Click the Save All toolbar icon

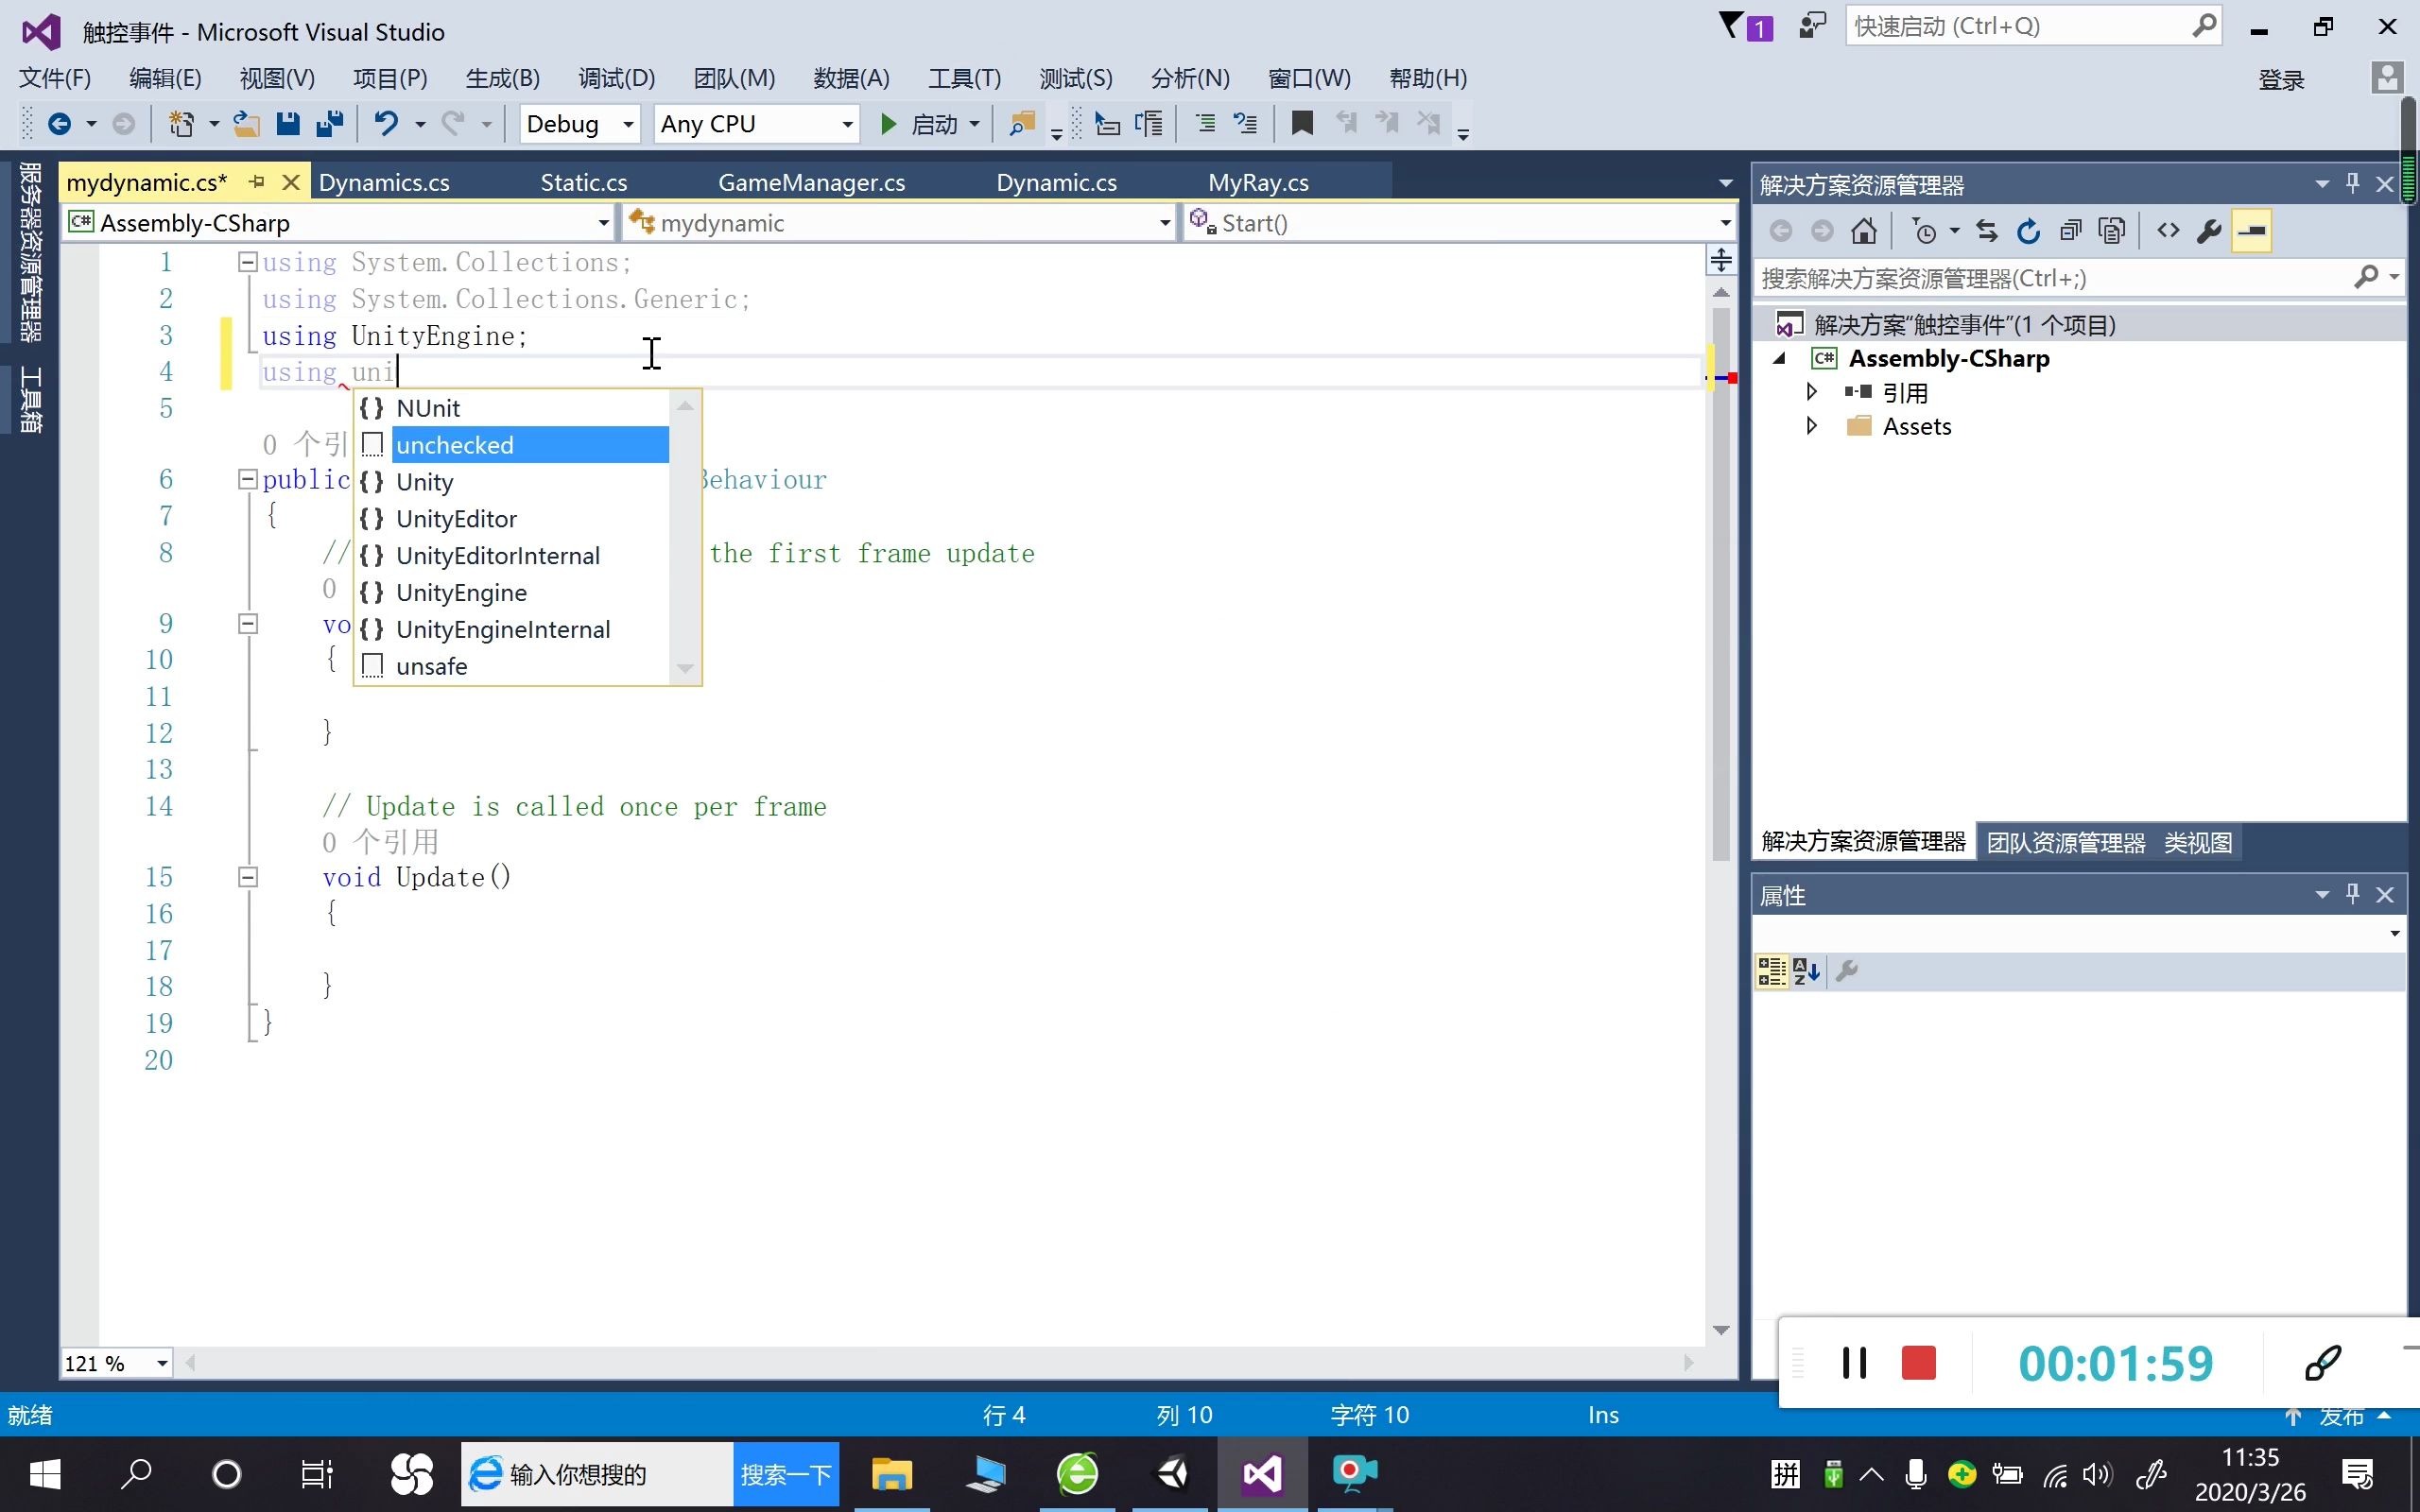point(330,124)
